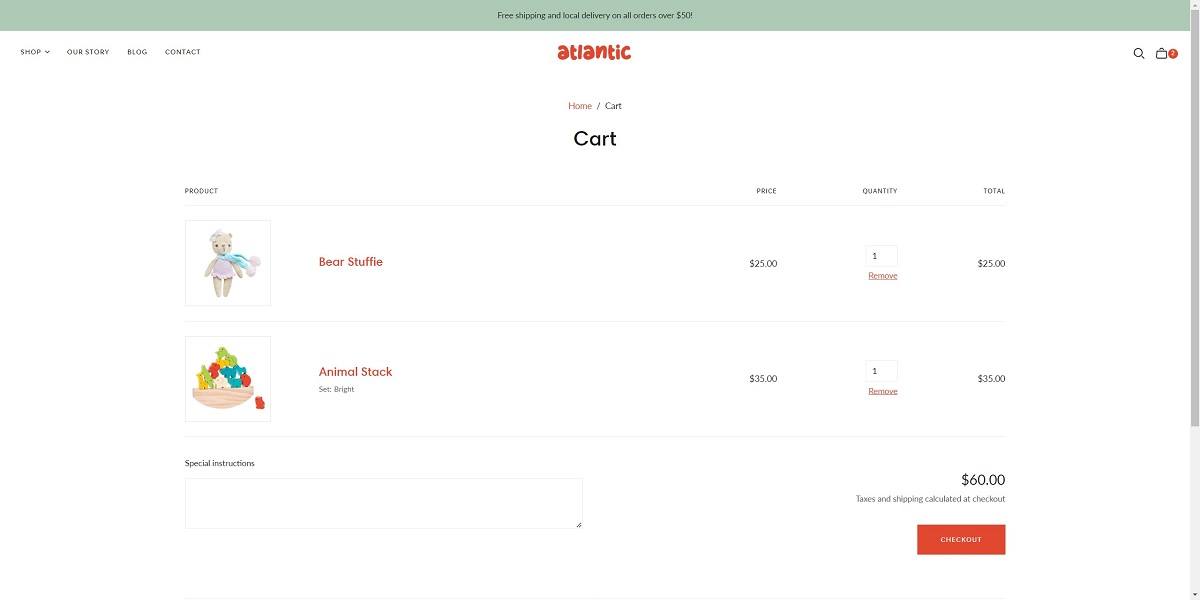The height and width of the screenshot is (600, 1200).
Task: Navigate to the CONTACT page
Action: [x=183, y=51]
